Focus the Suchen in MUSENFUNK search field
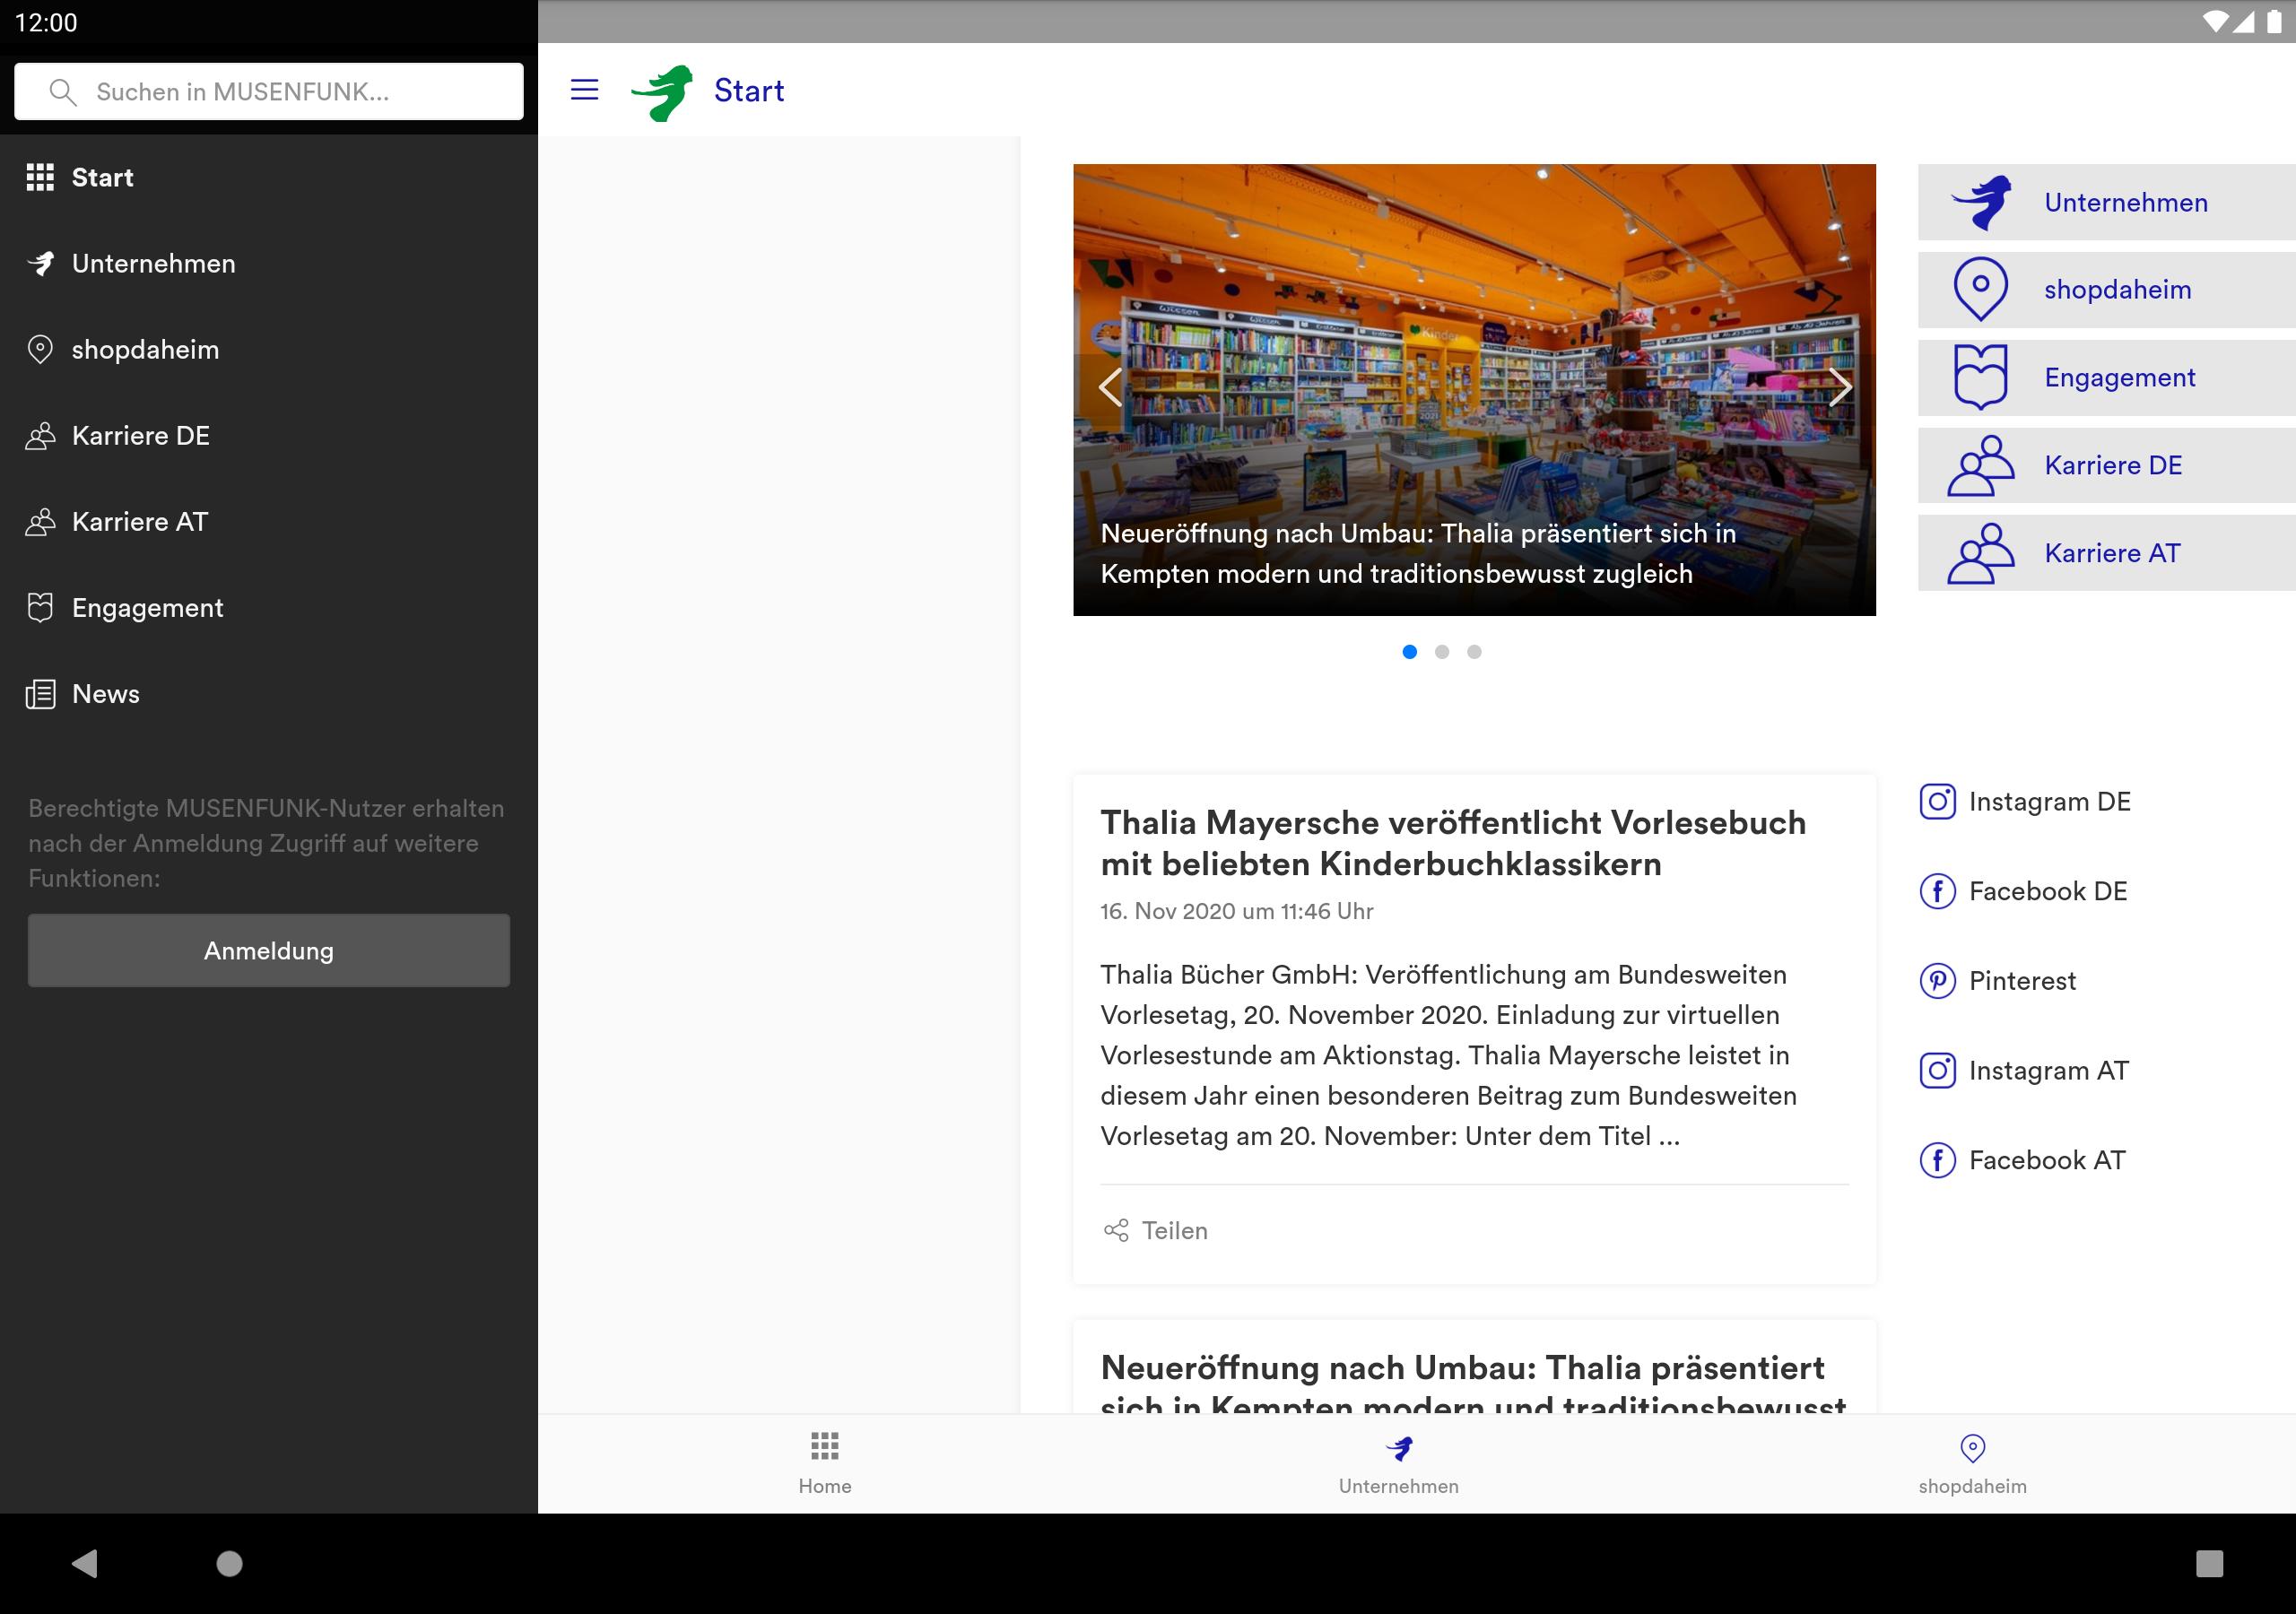Screen dimensions: 2296x1614 (x=269, y=92)
